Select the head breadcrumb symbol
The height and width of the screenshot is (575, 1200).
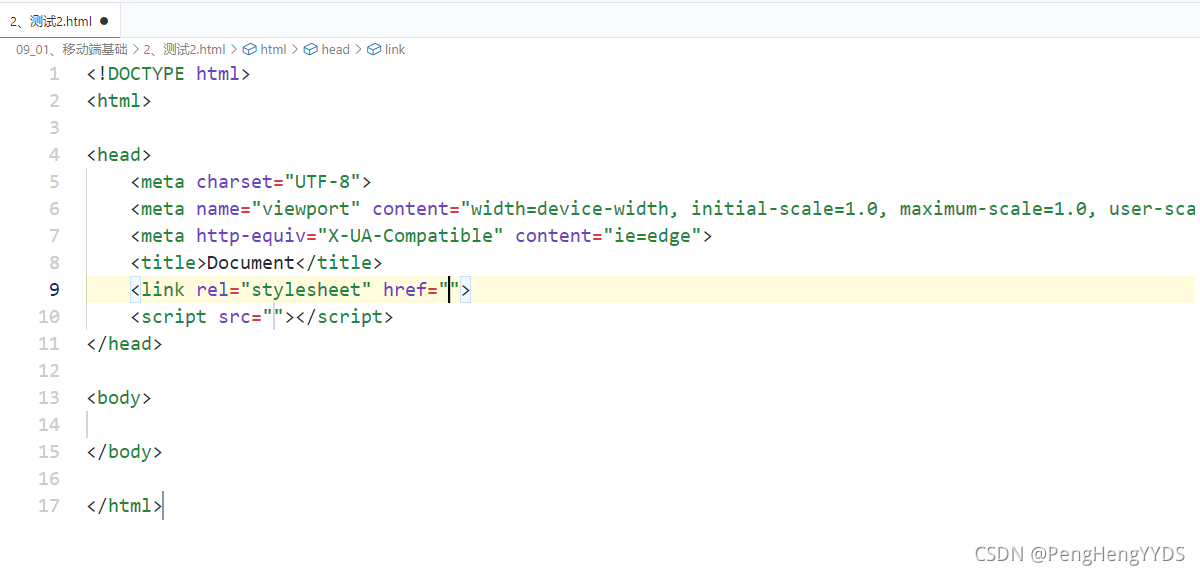335,49
